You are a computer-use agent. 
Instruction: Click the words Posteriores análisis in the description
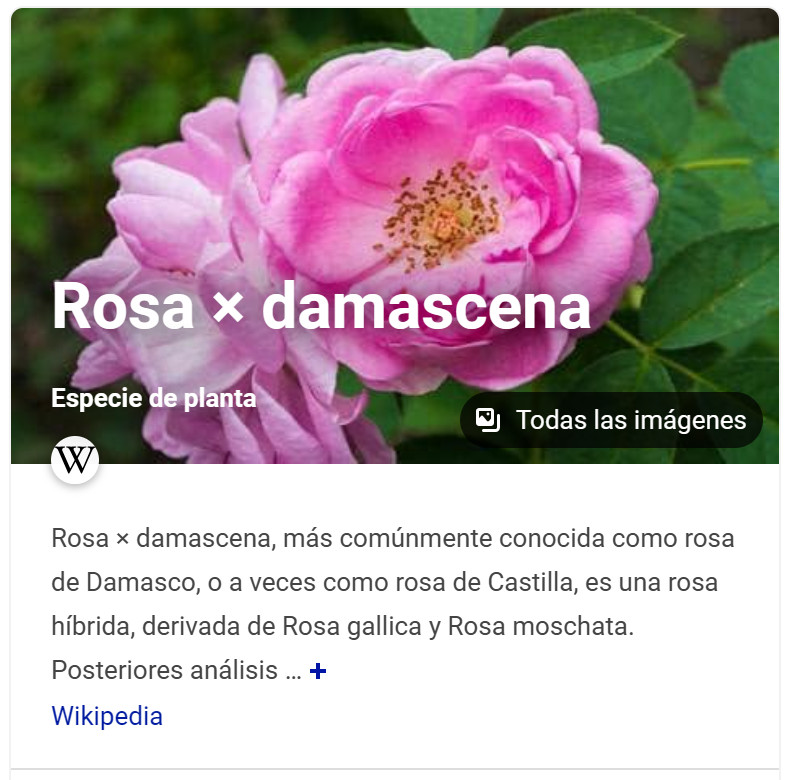pos(165,670)
